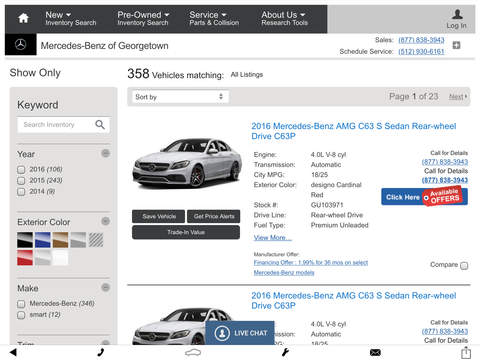Collapse the Year filter section
This screenshot has width=480, height=360.
[106, 153]
